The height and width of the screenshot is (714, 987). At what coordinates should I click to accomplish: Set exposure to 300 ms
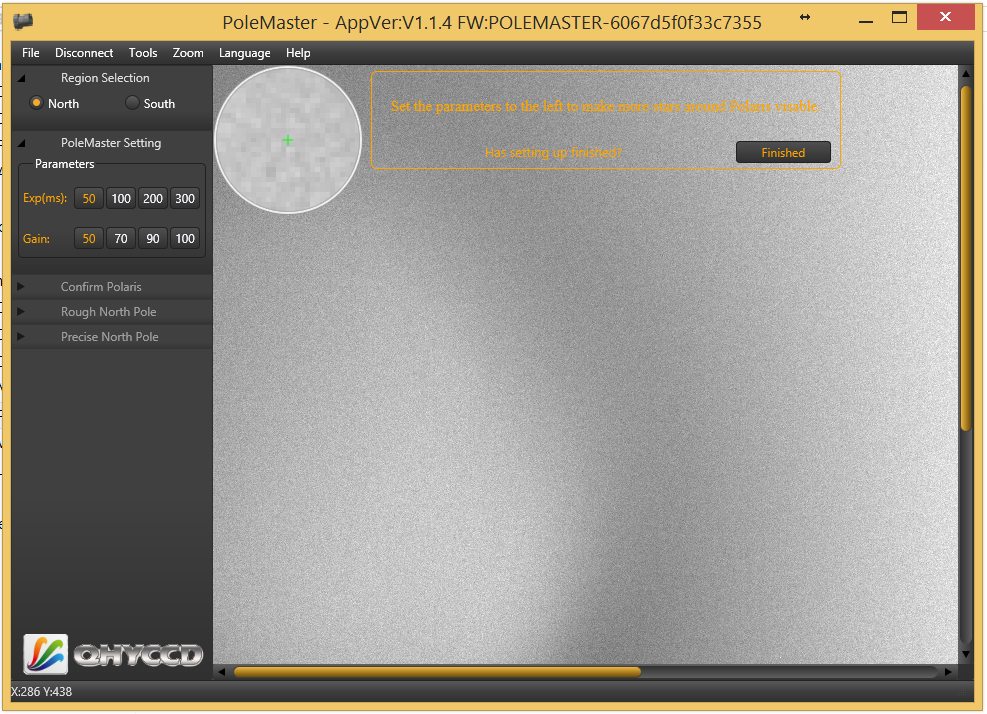pos(185,198)
